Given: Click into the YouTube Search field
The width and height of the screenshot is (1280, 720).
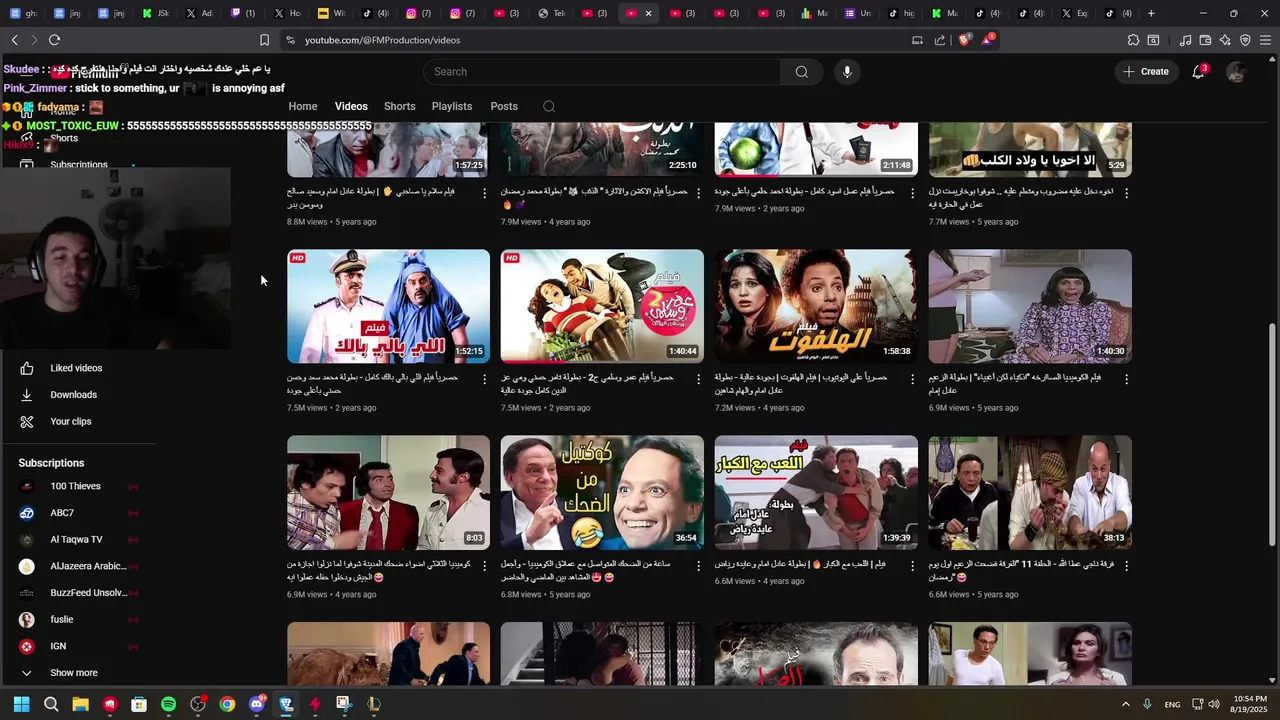Looking at the screenshot, I should (x=602, y=72).
